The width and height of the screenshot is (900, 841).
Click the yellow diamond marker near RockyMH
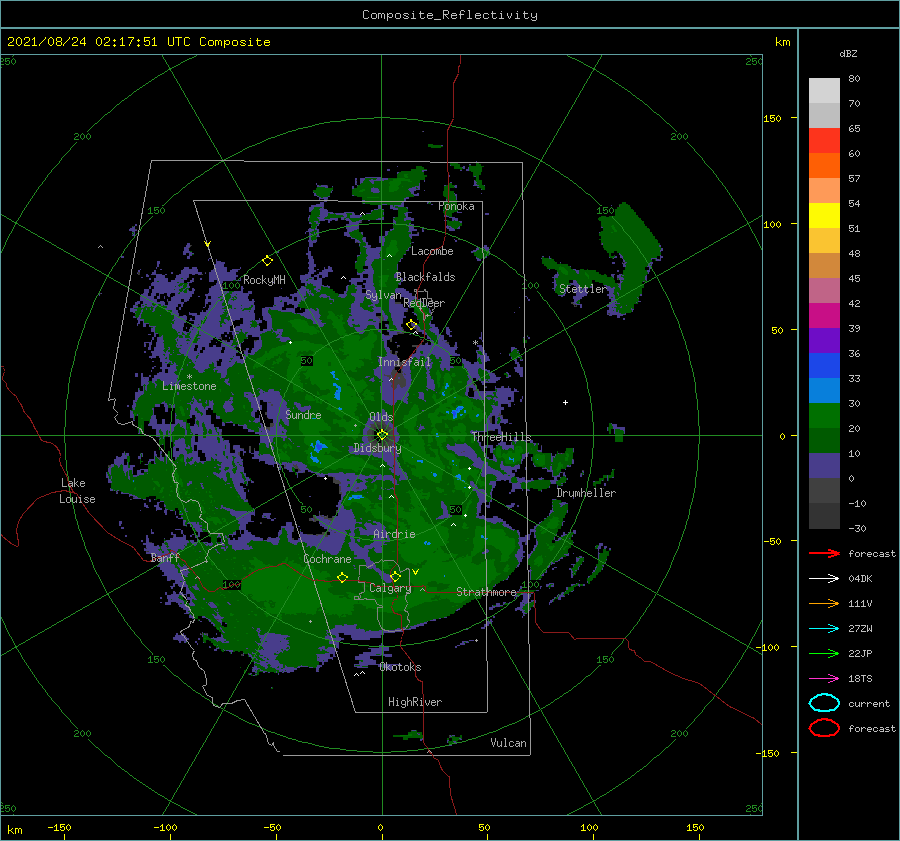click(267, 261)
